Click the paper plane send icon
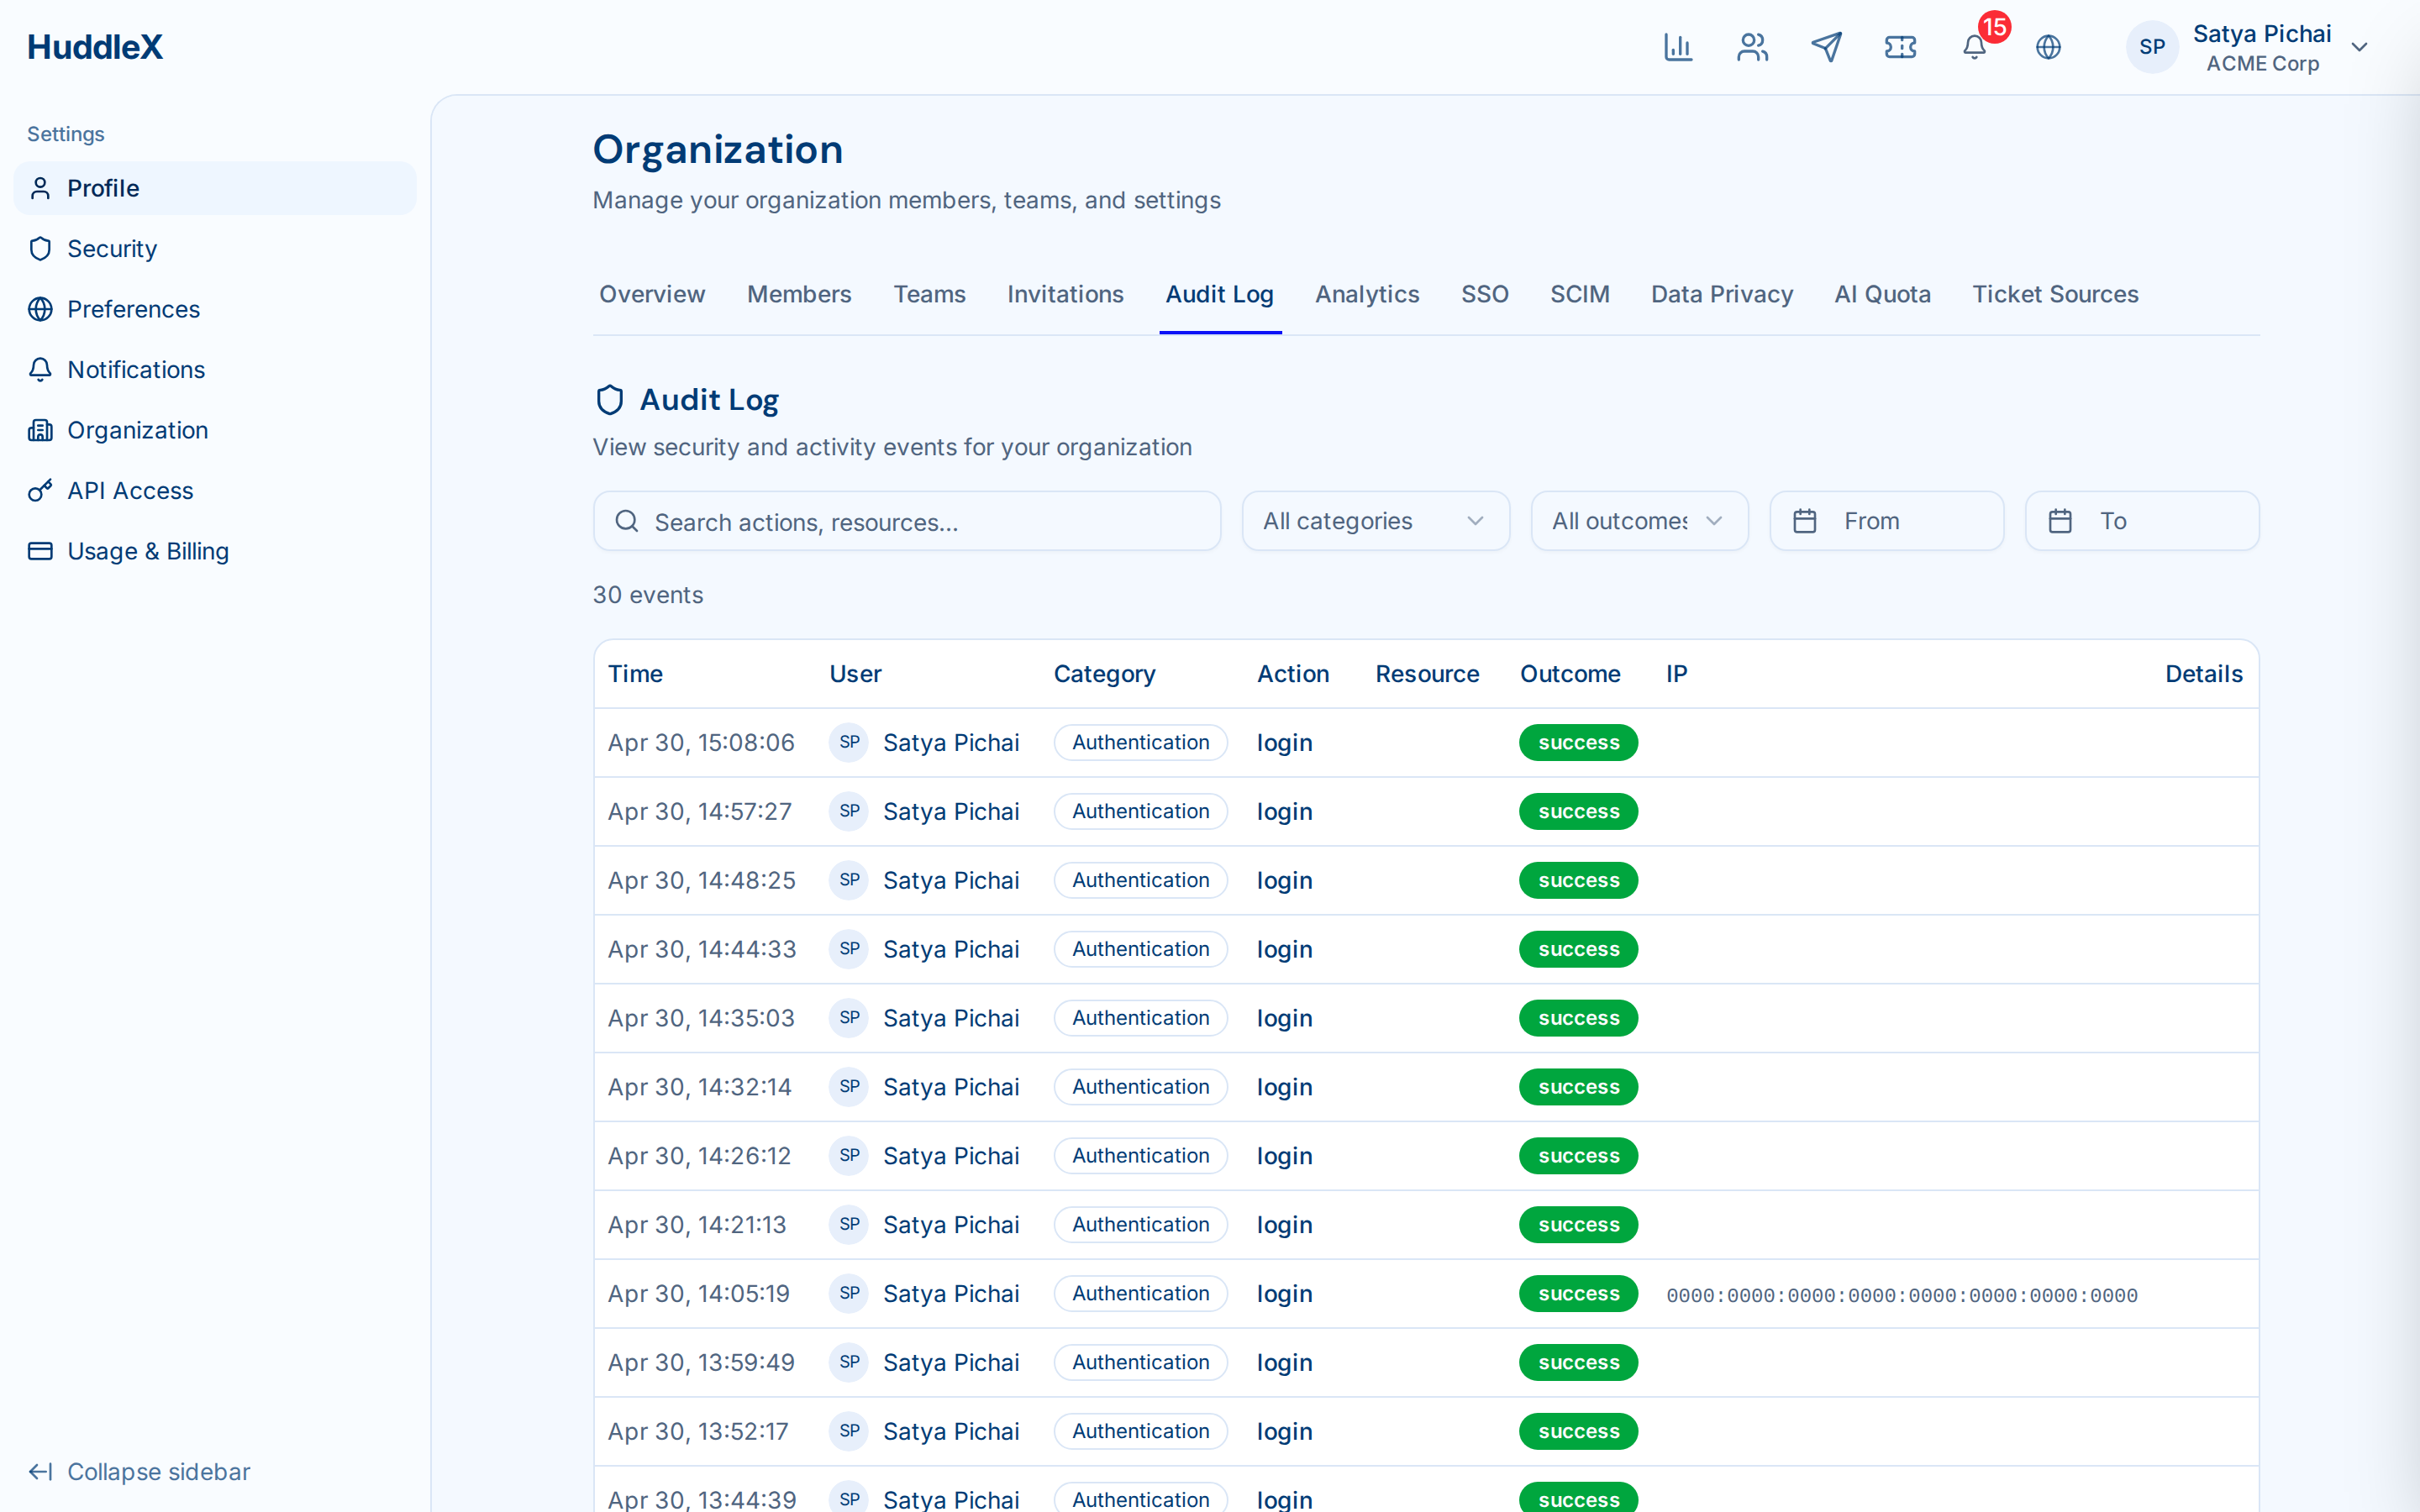This screenshot has height=1512, width=2420. pyautogui.click(x=1826, y=47)
